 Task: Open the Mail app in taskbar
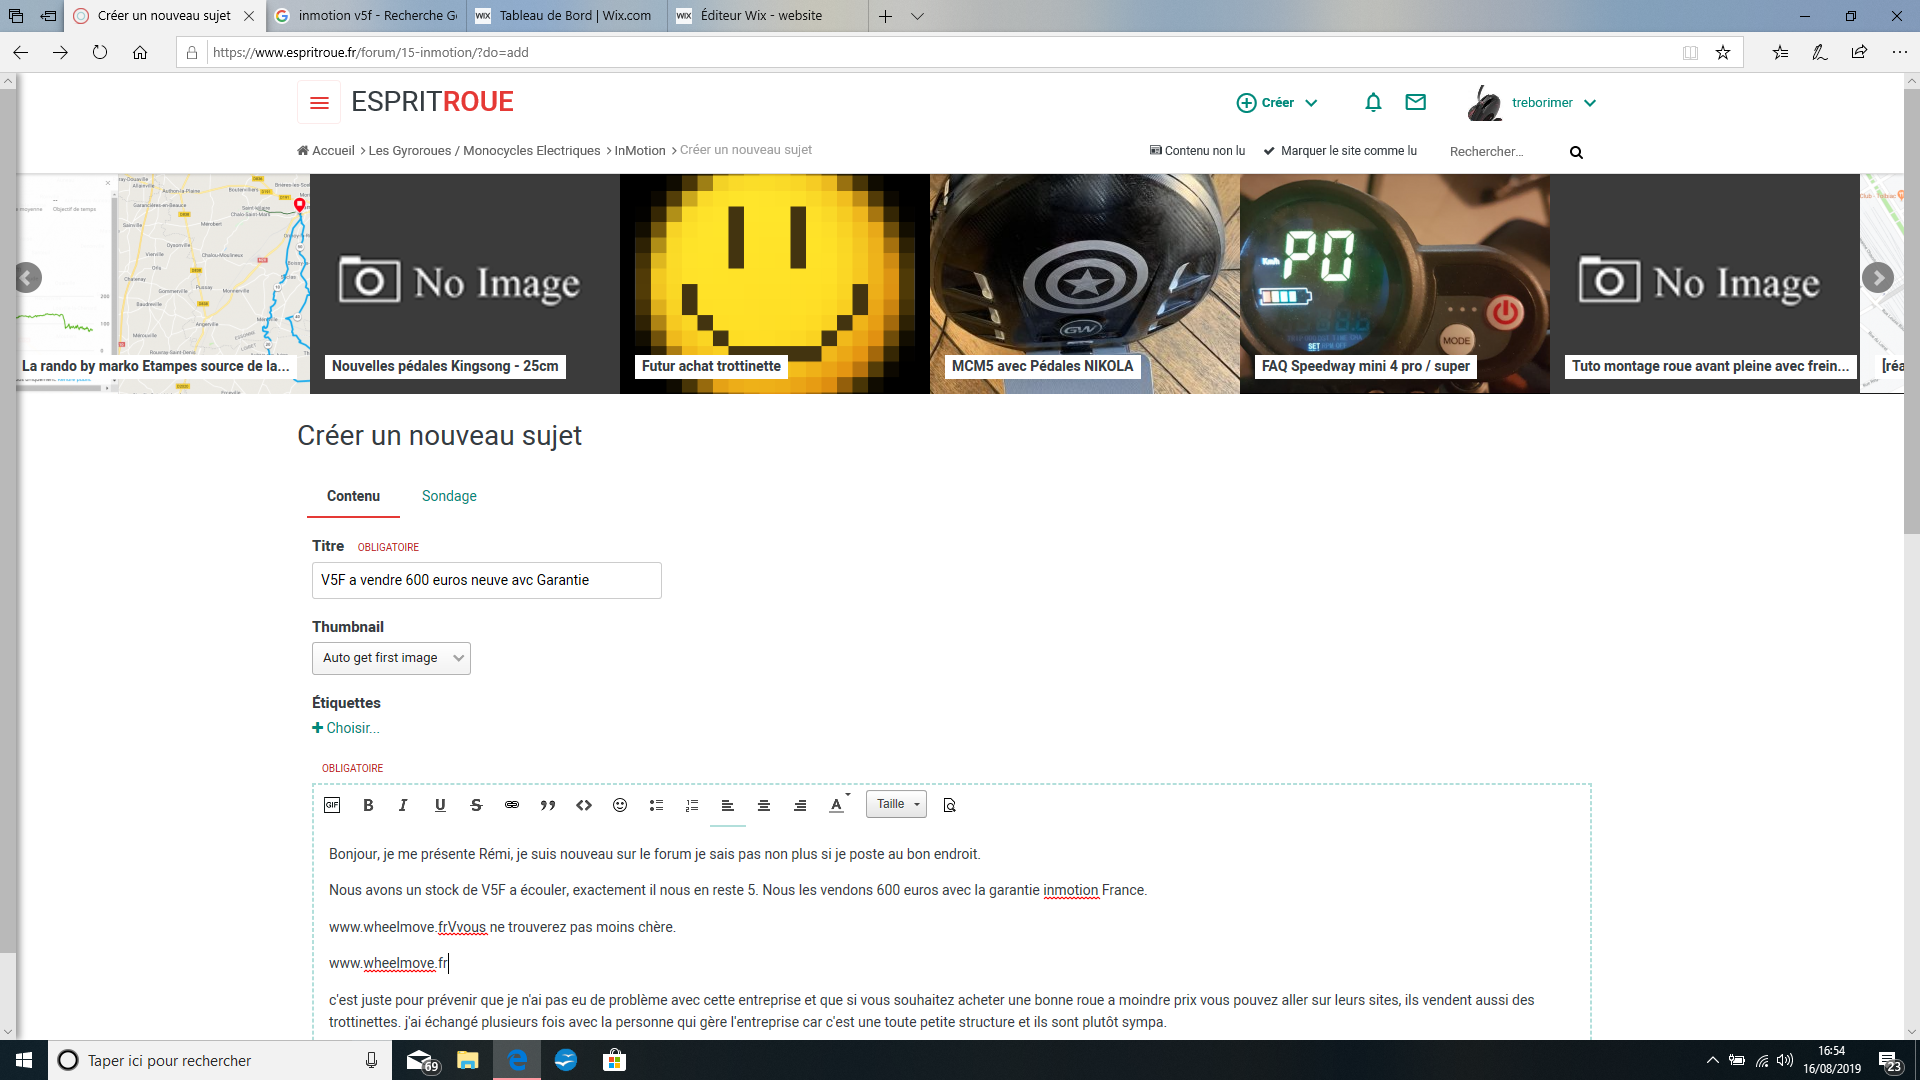pyautogui.click(x=421, y=1060)
